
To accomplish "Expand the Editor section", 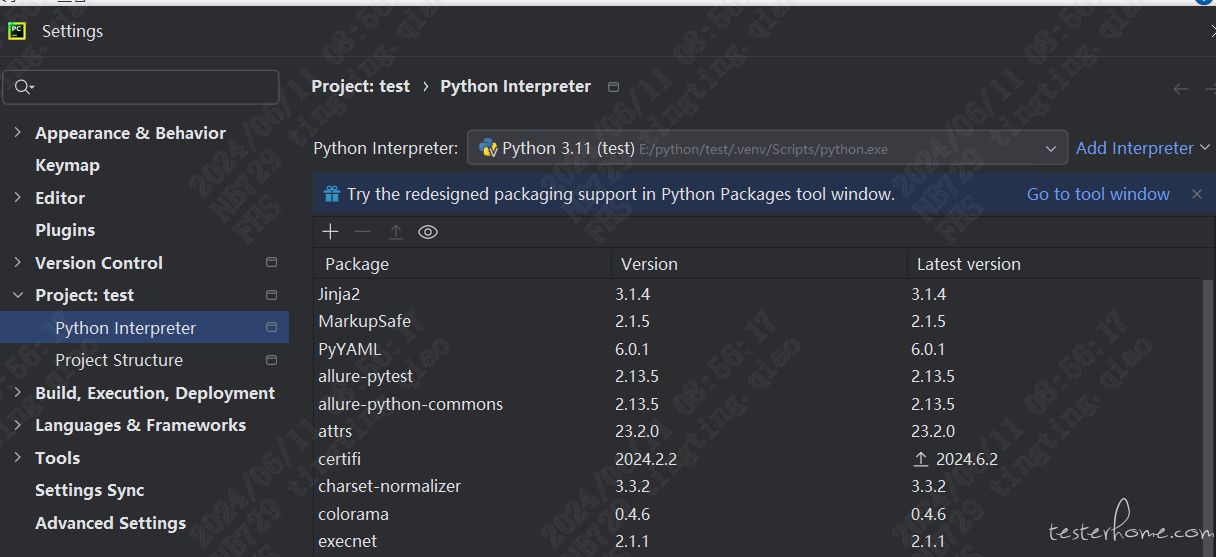I will tap(17, 198).
